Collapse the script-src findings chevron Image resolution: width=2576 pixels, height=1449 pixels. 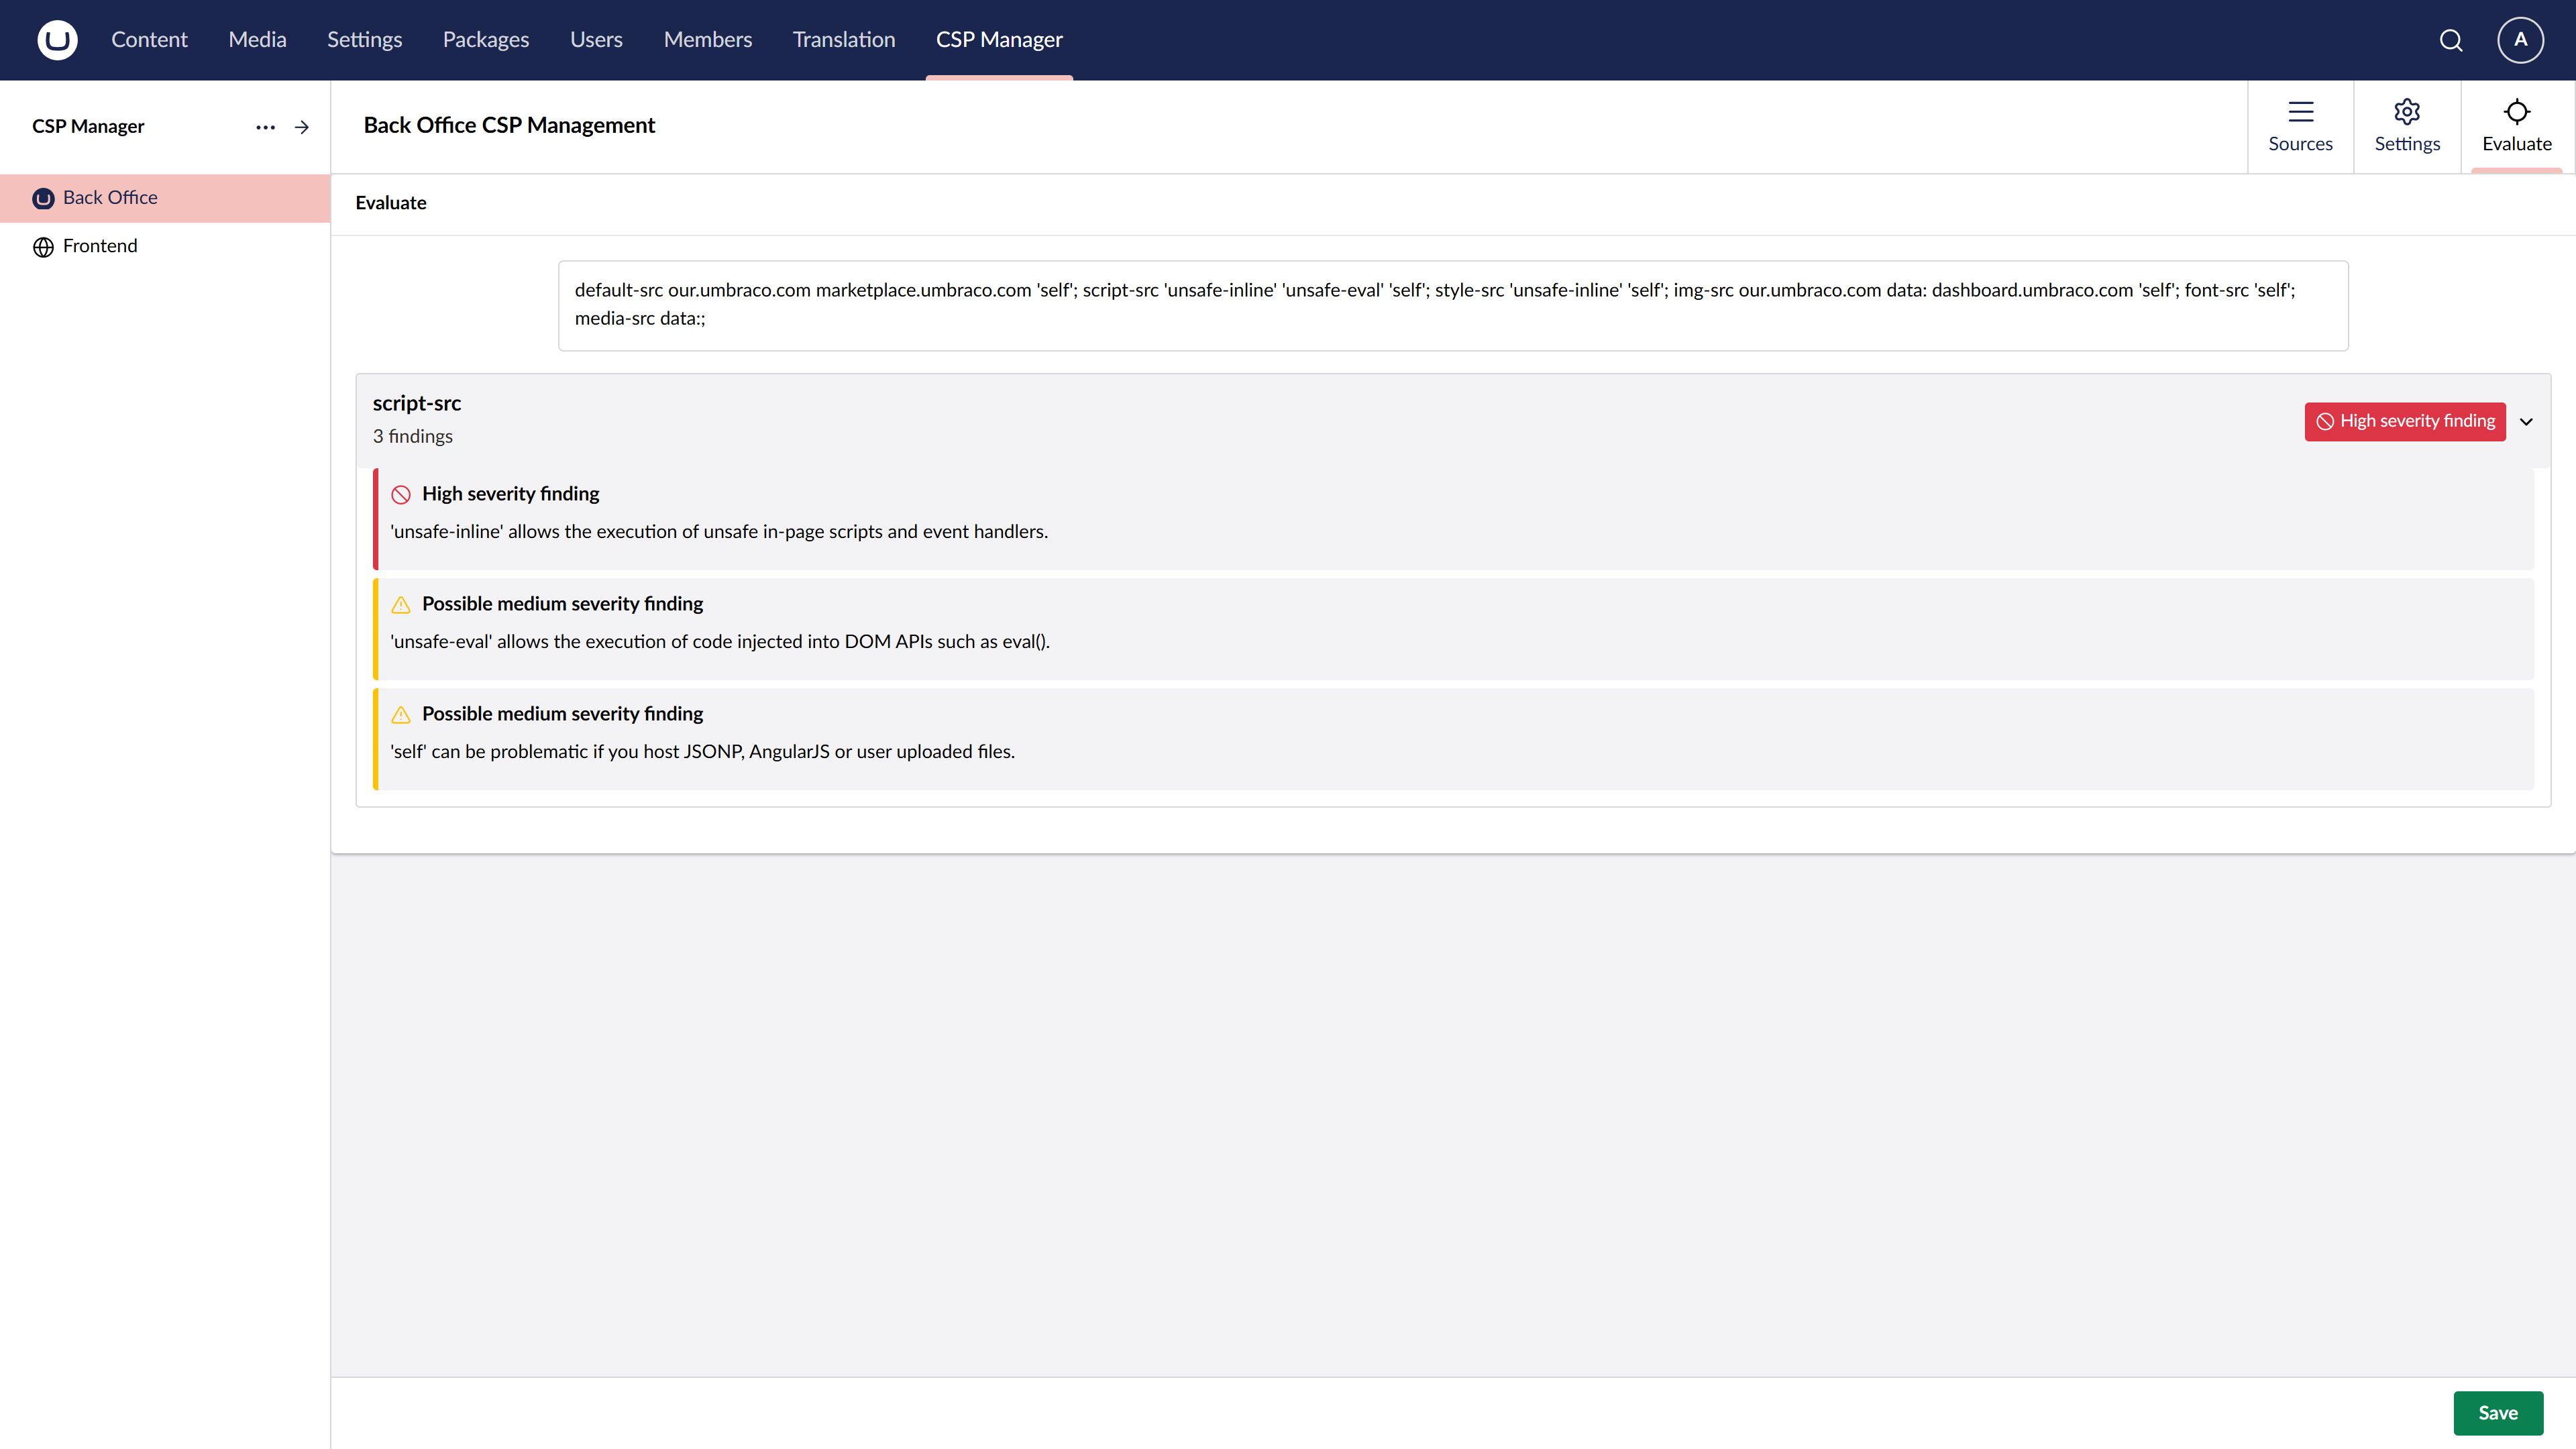click(2526, 422)
